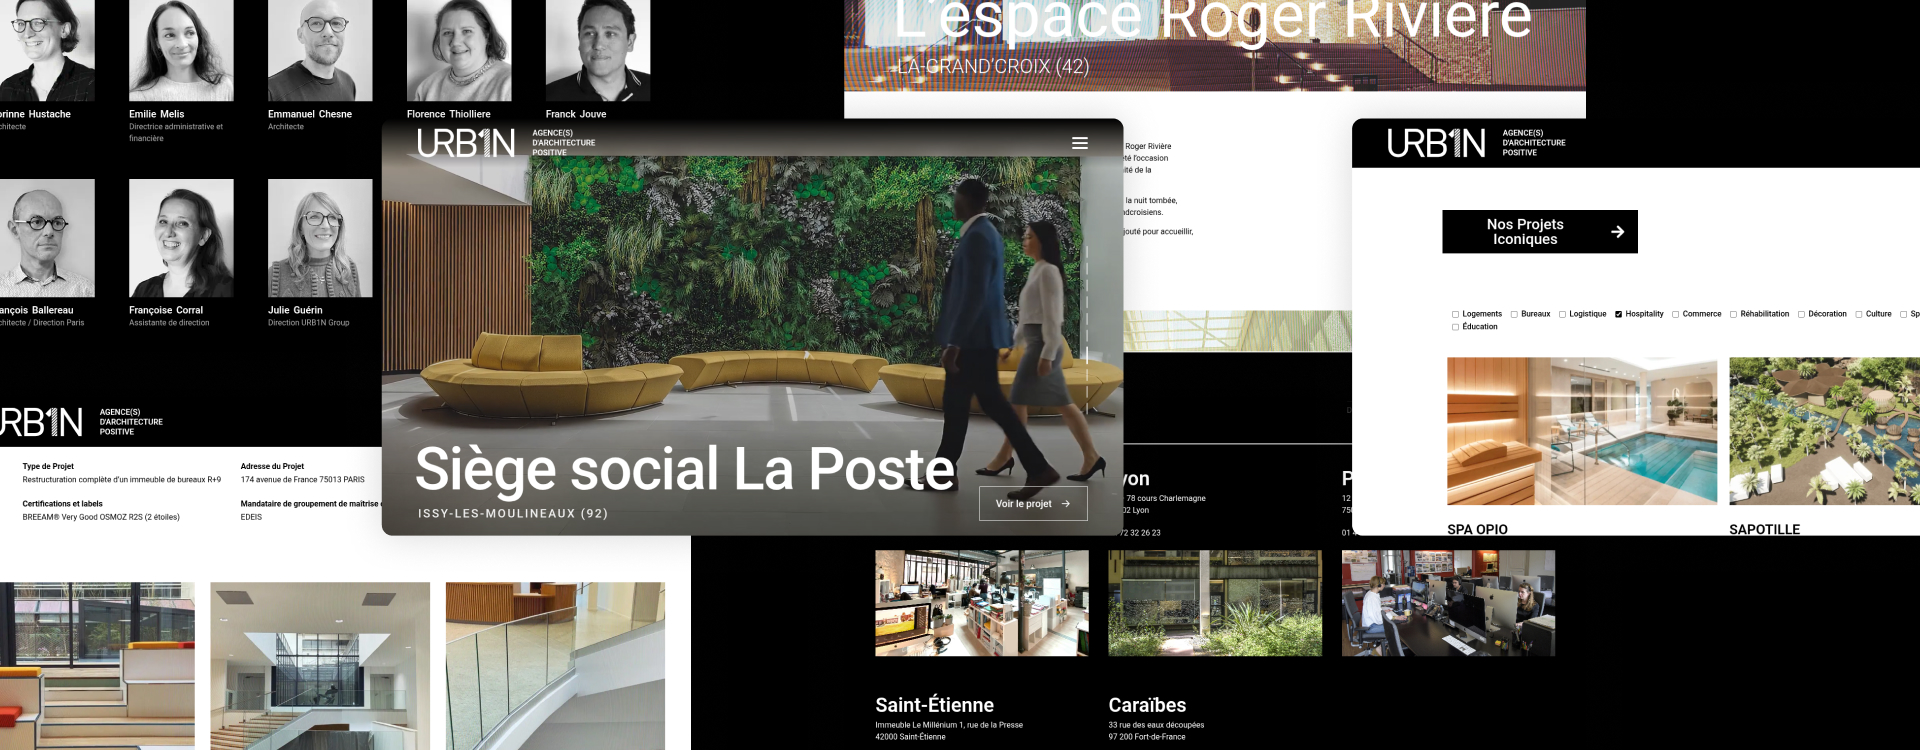Click the "LA-GRAND'CROIX (42)" subtitle
This screenshot has width=1920, height=750.
(x=993, y=66)
